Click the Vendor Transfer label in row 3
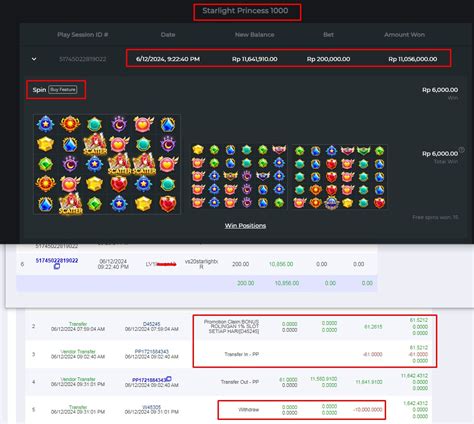This screenshot has width=474, height=424. coord(78,351)
